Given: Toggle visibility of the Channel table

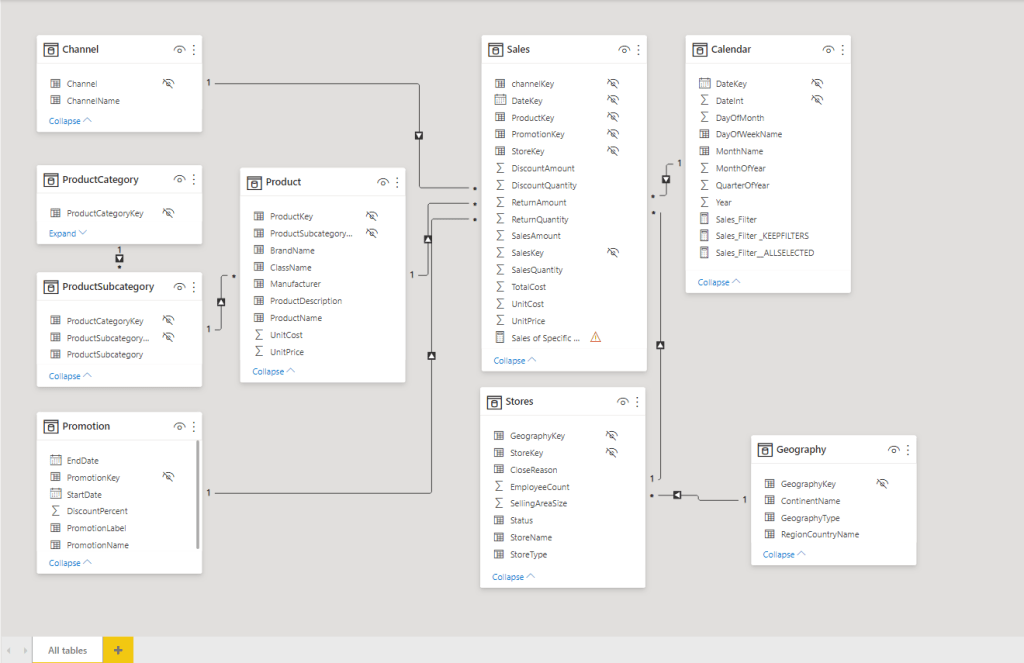Looking at the screenshot, I should click(179, 49).
